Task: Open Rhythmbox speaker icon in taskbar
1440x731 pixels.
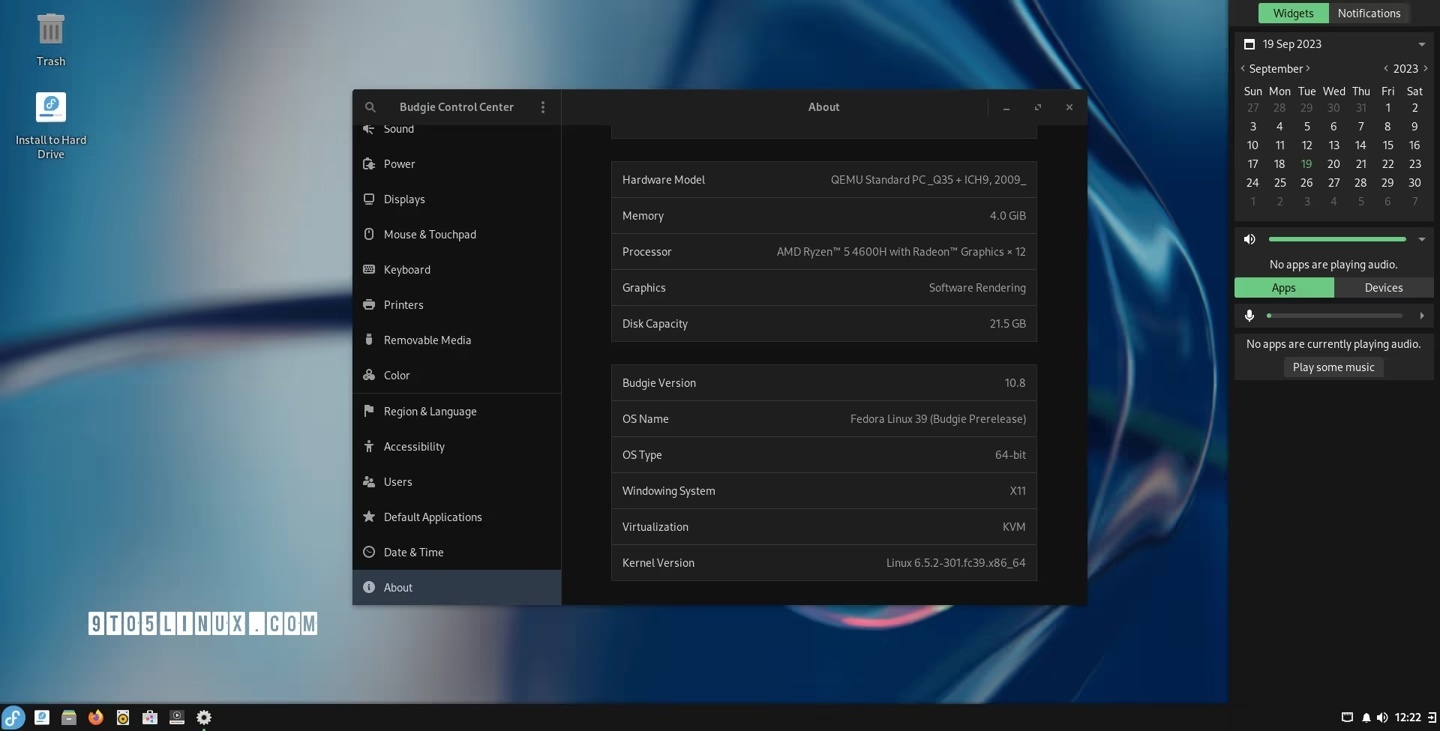Action: [x=123, y=717]
